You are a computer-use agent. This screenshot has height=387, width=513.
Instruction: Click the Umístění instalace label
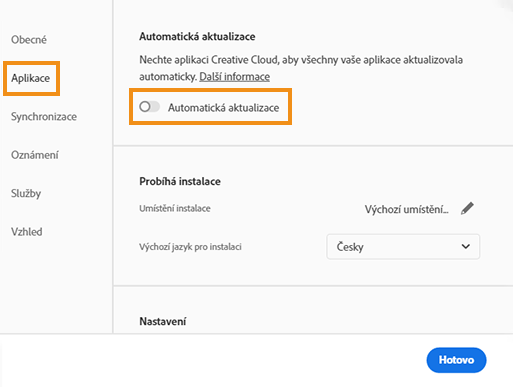click(175, 209)
